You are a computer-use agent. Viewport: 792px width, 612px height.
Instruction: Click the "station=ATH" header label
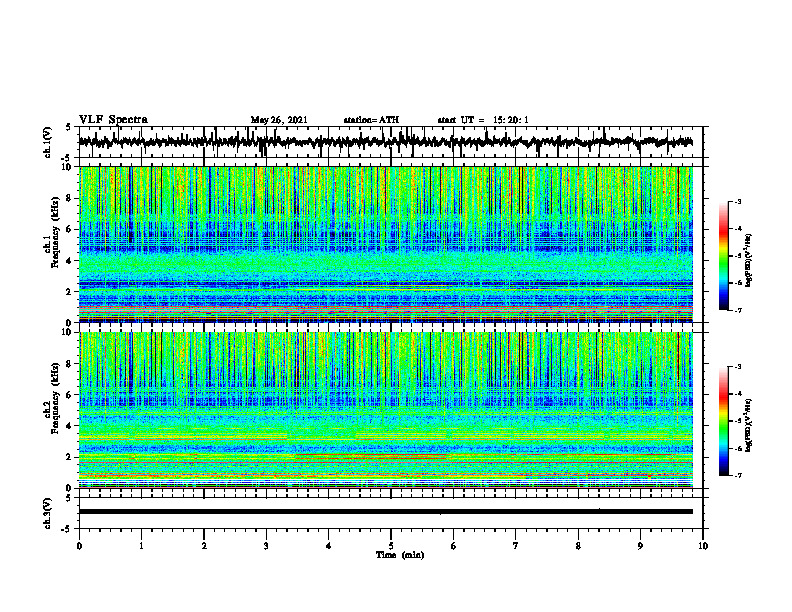371,120
